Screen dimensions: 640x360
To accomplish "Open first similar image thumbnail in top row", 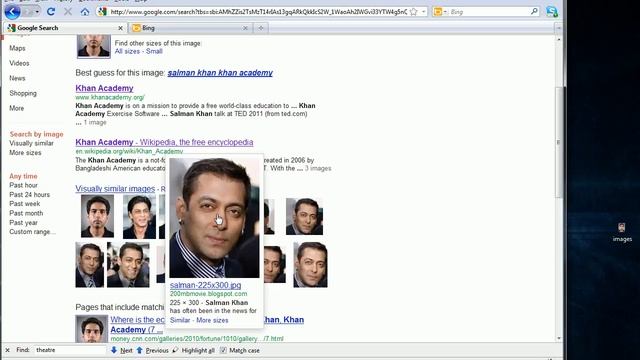I will (97, 216).
